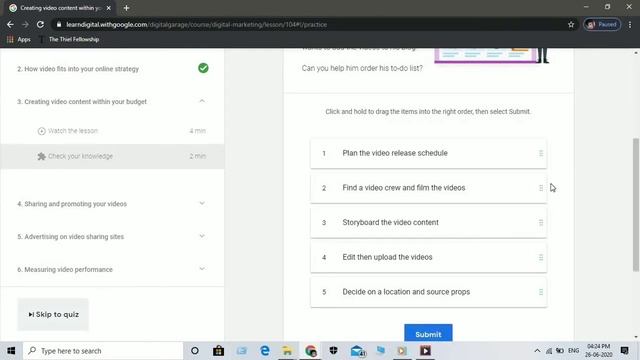Open The Thiel Fellowship bookmark
This screenshot has width=640, height=360.
click(69, 39)
